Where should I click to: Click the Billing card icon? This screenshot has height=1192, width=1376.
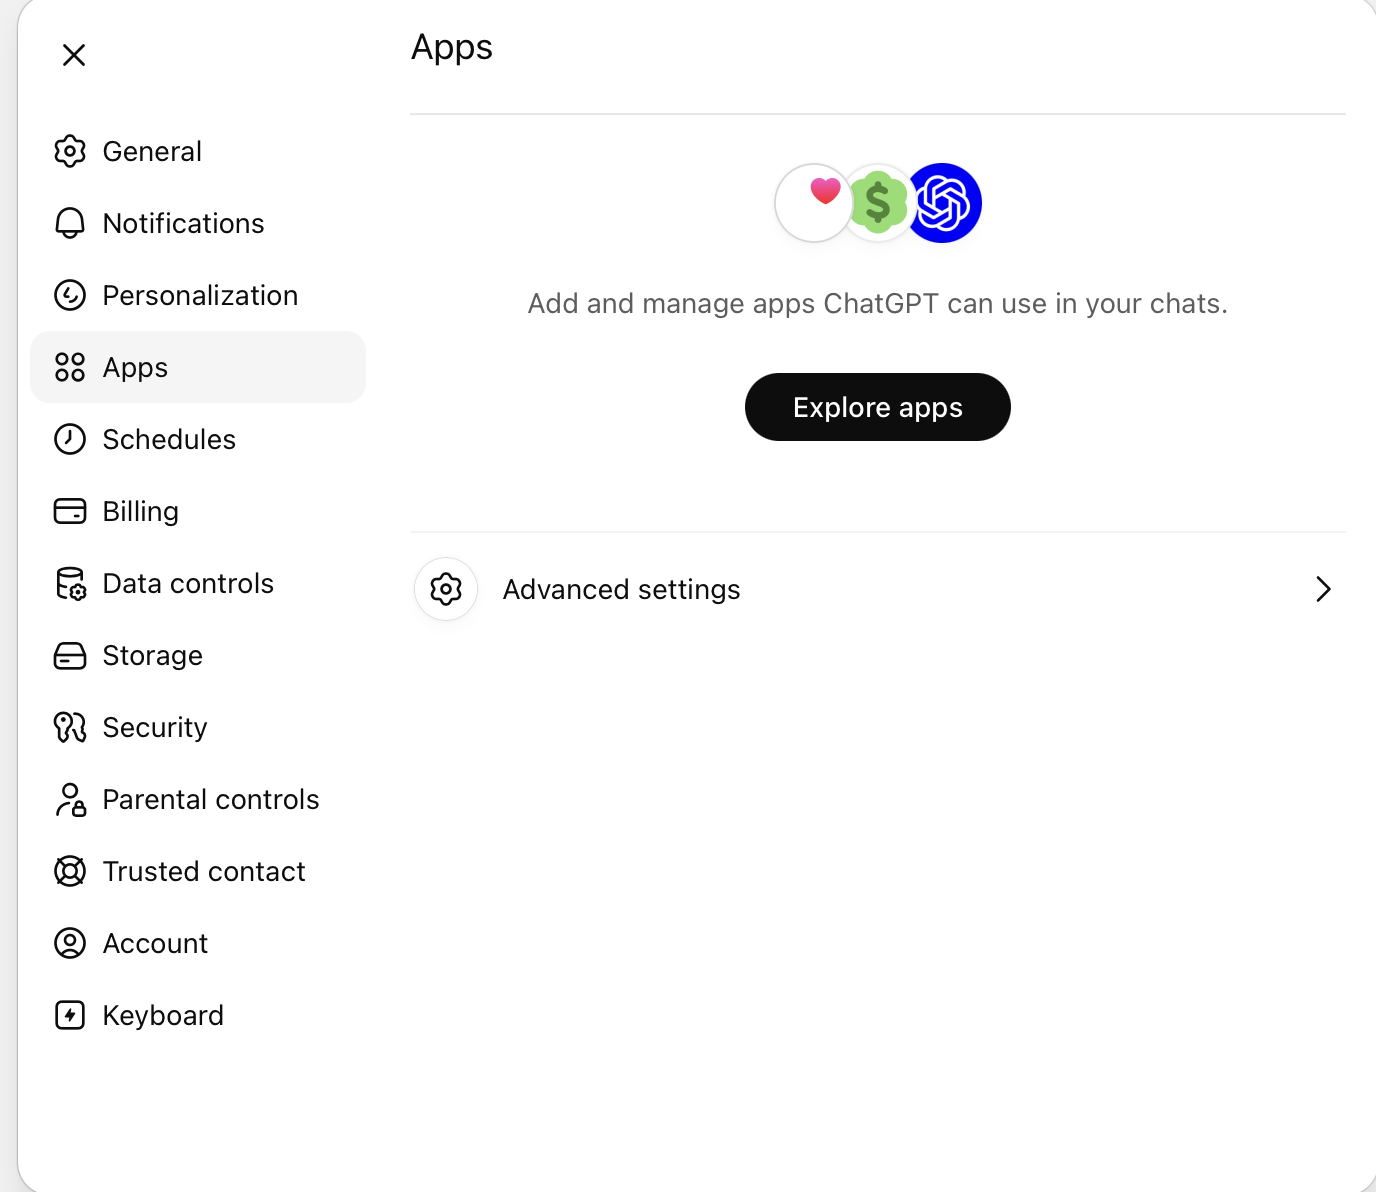tap(70, 511)
